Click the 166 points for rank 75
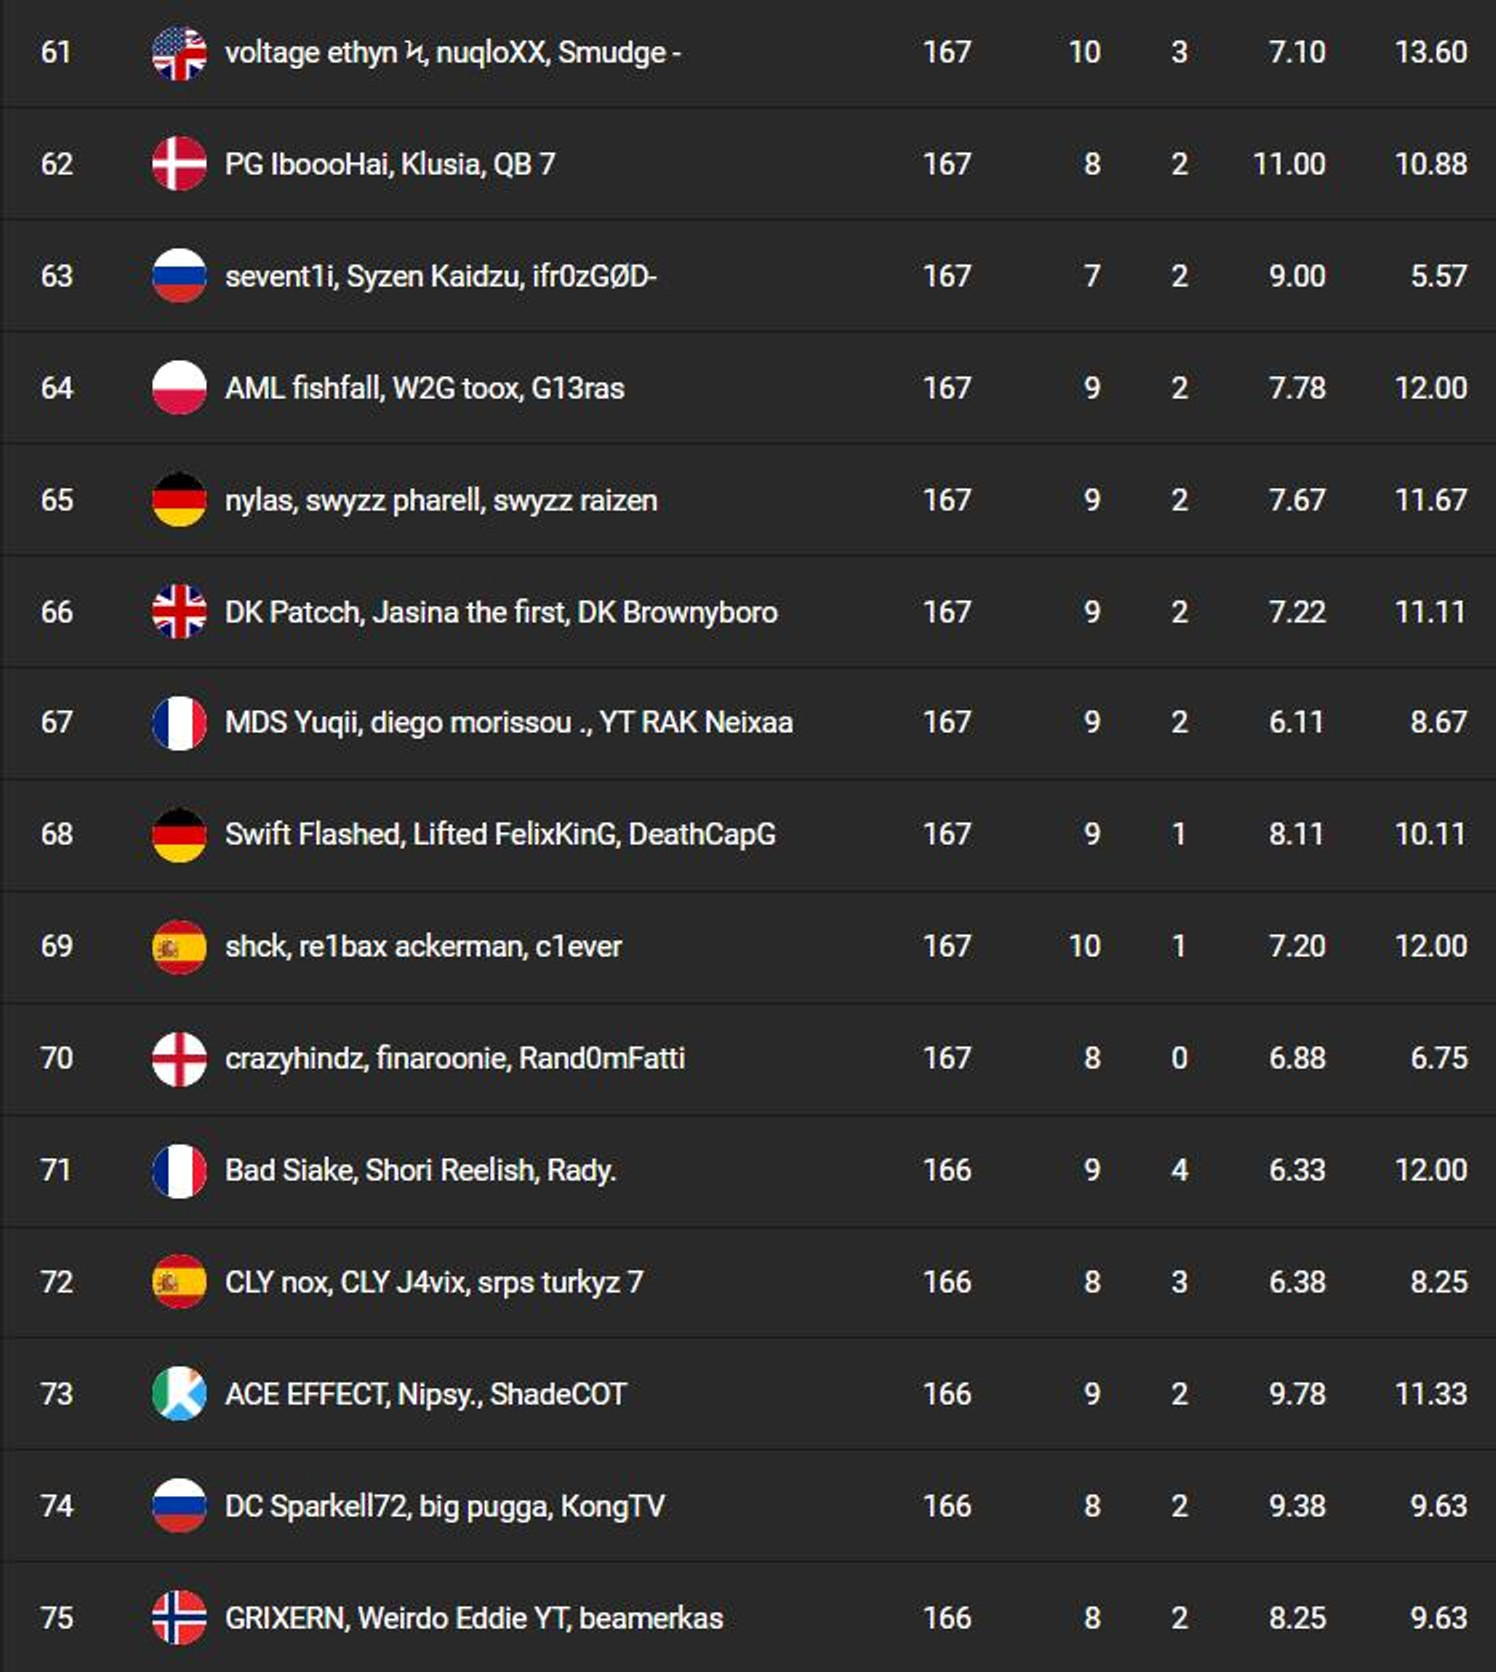This screenshot has height=1672, width=1496. 947,1618
